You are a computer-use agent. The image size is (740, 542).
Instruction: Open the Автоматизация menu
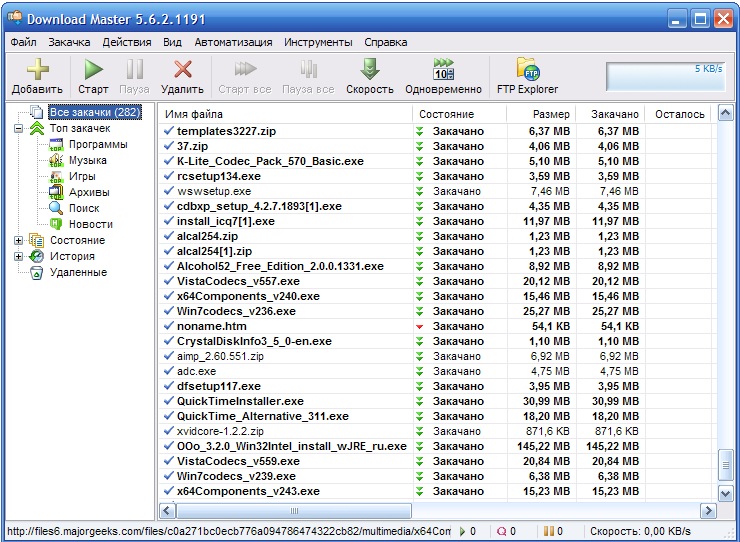[233, 42]
